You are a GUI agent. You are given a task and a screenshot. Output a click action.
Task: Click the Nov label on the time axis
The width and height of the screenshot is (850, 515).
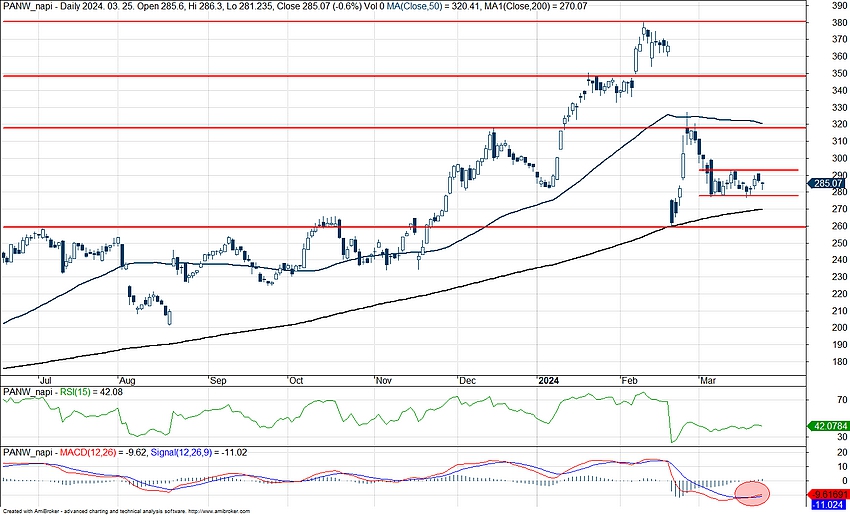tap(383, 380)
